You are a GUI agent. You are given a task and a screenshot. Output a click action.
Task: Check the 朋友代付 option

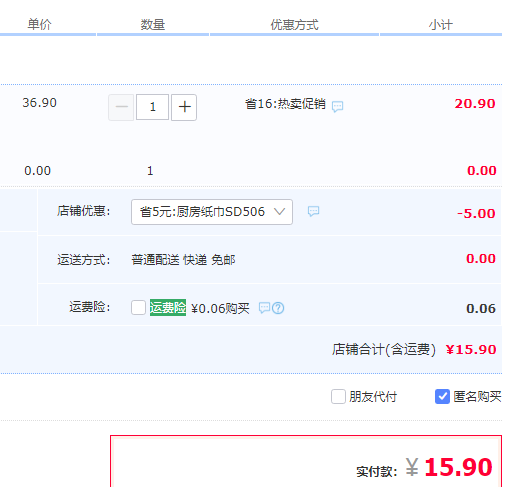pos(338,397)
